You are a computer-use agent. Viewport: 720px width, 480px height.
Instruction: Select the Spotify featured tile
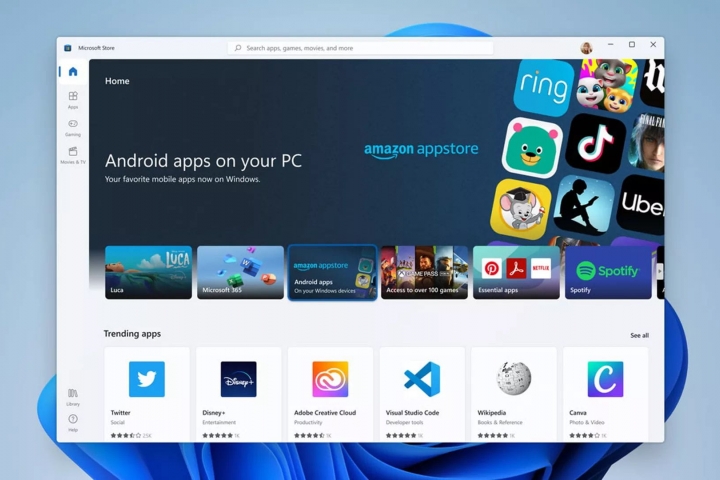(x=608, y=272)
